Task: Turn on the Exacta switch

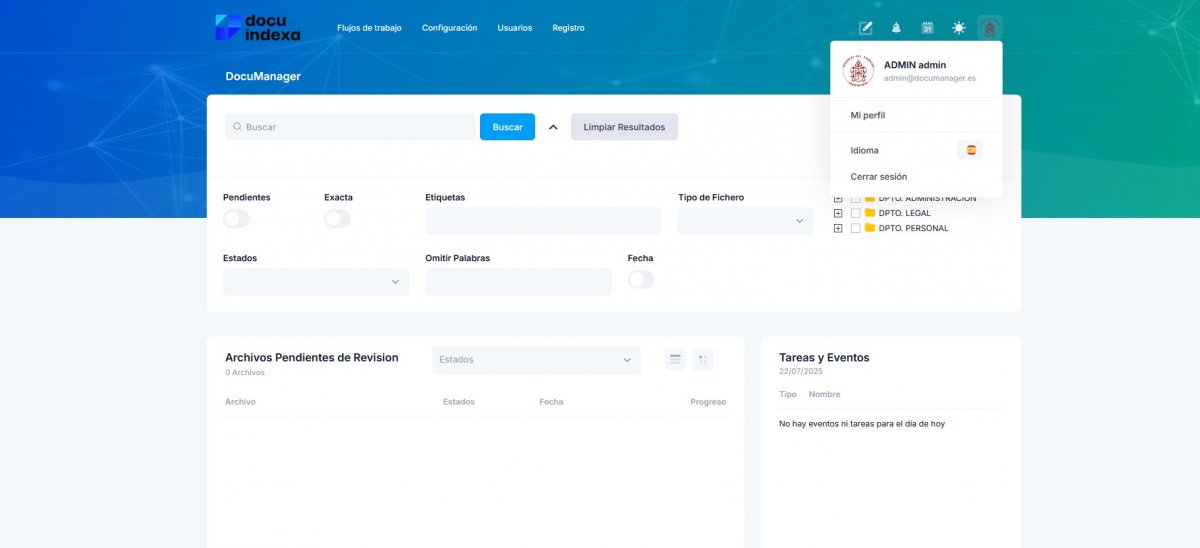Action: [337, 218]
